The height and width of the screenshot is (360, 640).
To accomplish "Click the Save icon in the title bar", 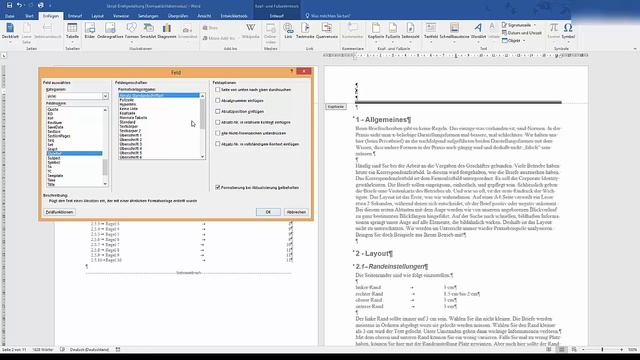I will [x=9, y=5].
